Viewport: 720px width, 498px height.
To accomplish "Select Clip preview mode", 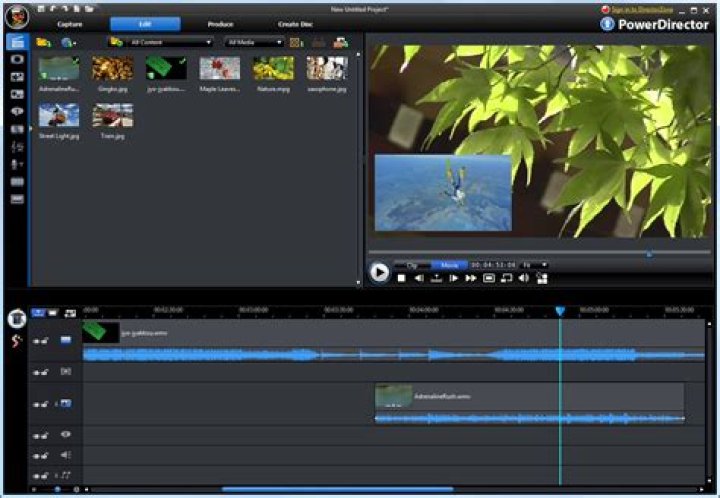I will (412, 265).
